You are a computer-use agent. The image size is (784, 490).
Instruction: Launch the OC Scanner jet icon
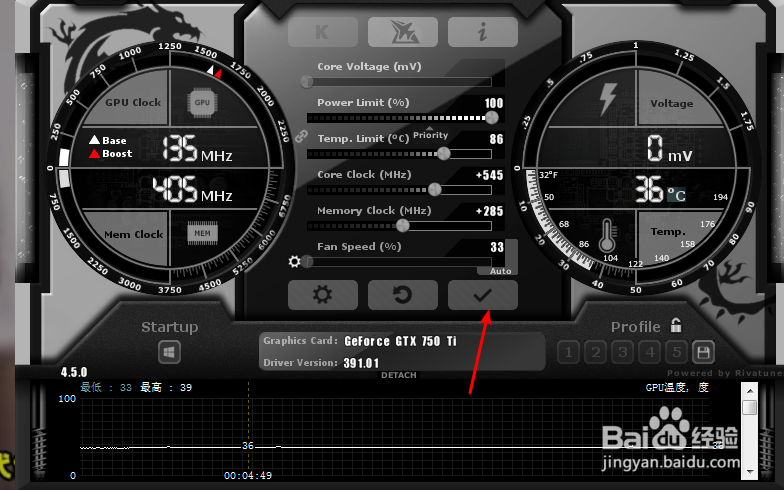click(x=402, y=32)
